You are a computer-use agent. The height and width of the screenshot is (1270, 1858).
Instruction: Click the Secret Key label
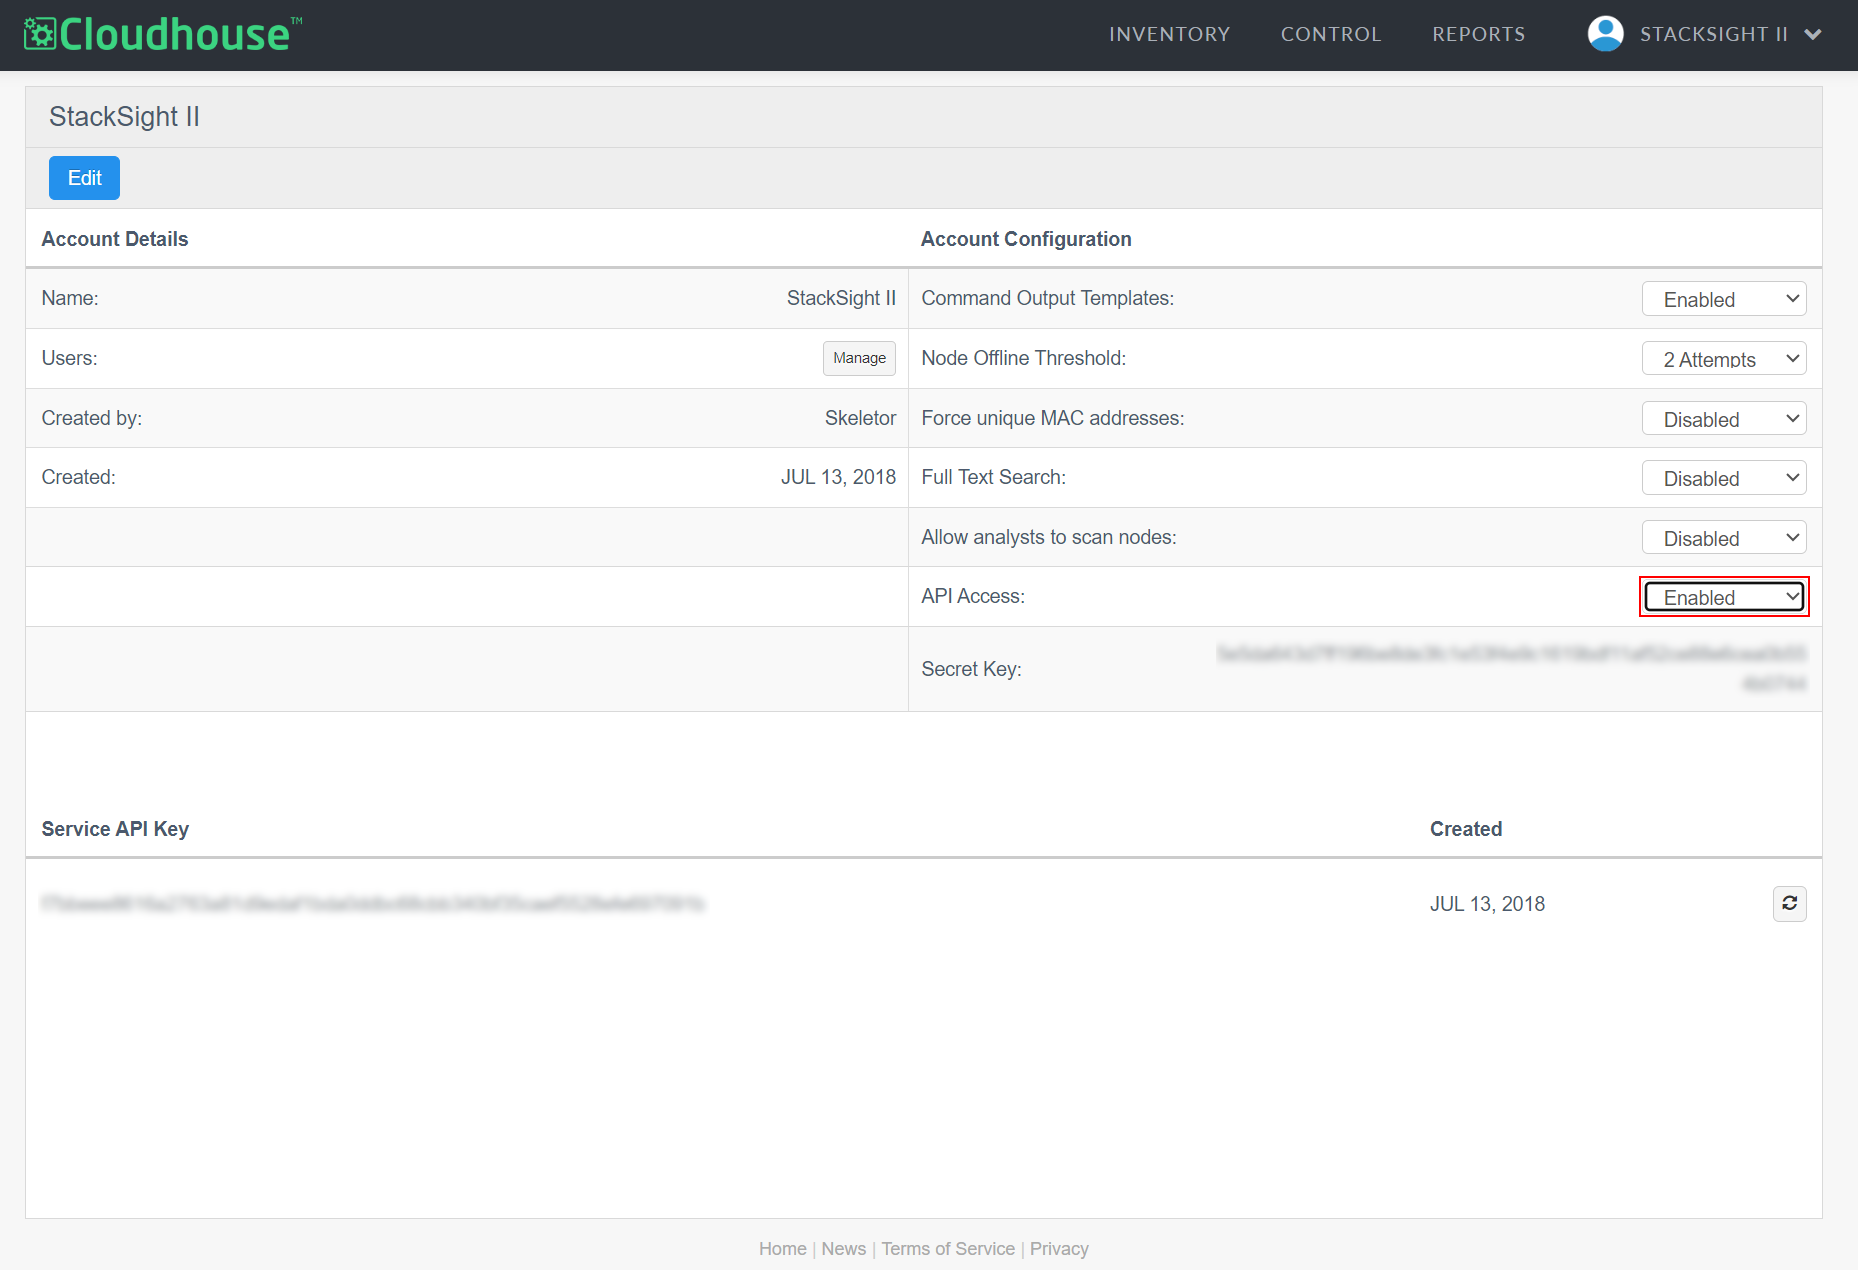(971, 669)
